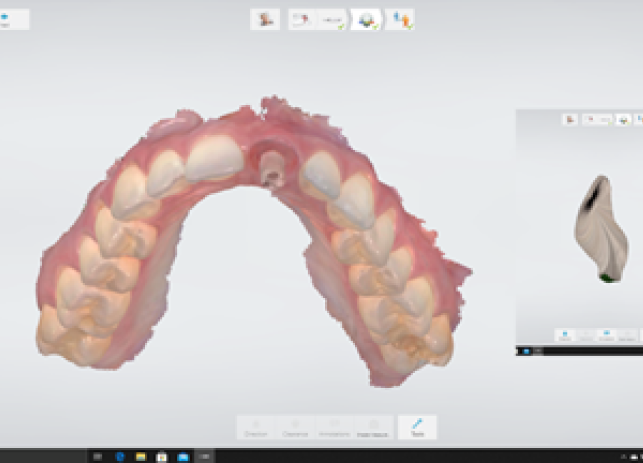Open the Windows Start menu
The width and height of the screenshot is (643, 463).
(x=97, y=456)
